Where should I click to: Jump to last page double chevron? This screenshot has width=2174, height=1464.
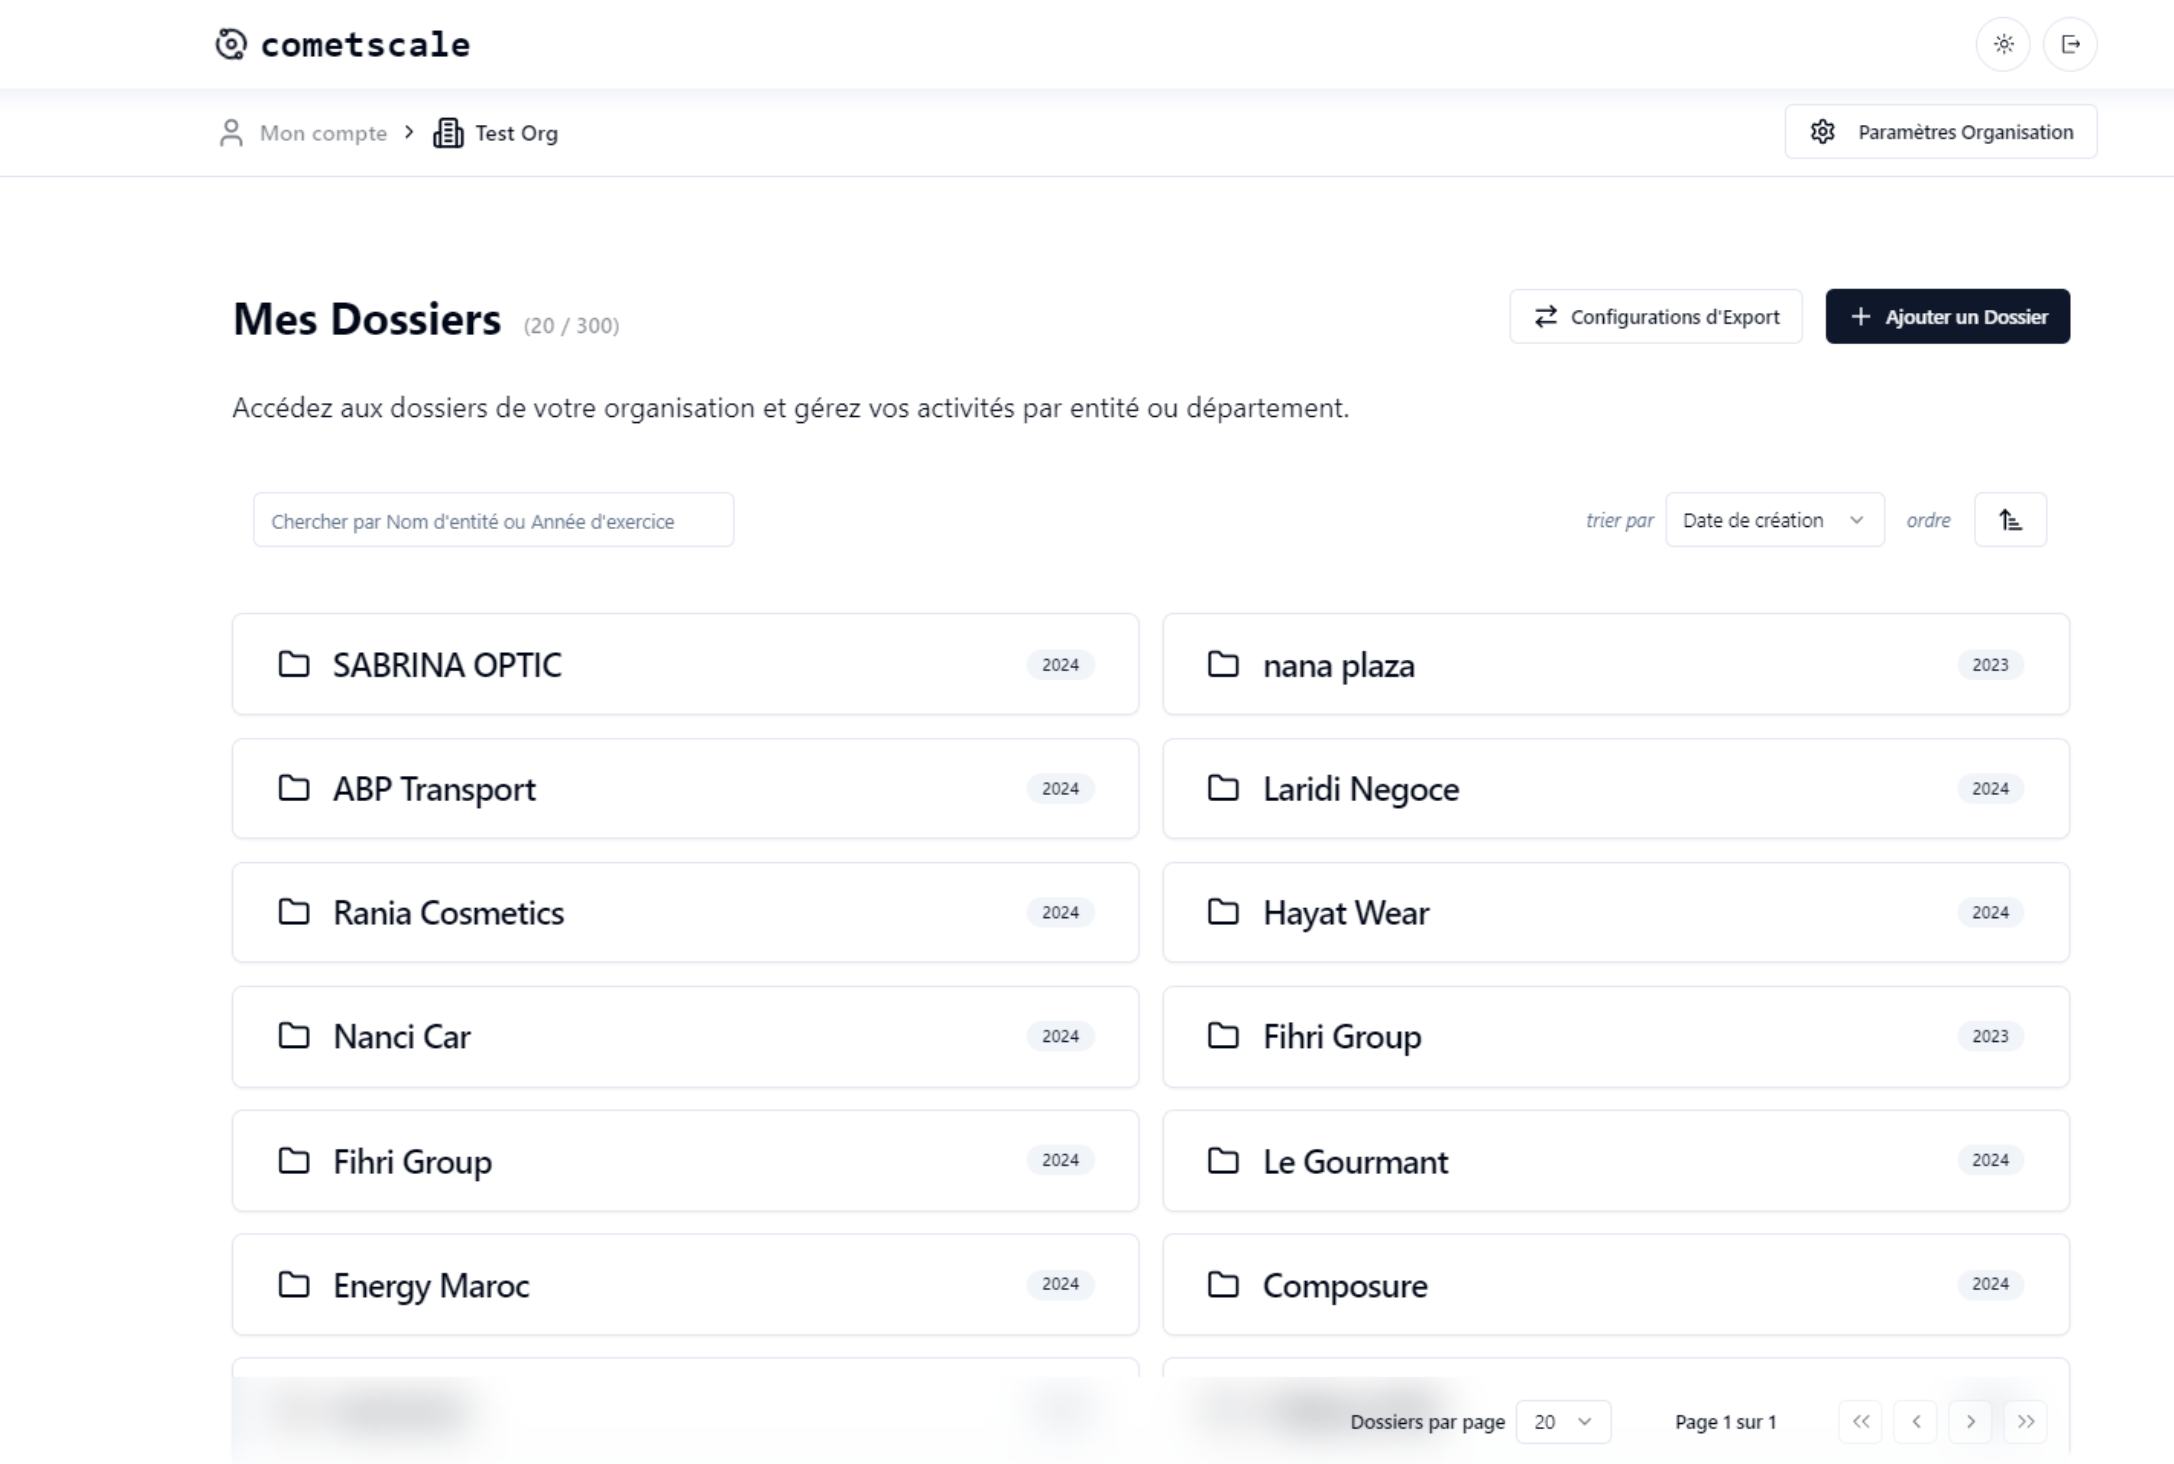tap(2025, 1422)
